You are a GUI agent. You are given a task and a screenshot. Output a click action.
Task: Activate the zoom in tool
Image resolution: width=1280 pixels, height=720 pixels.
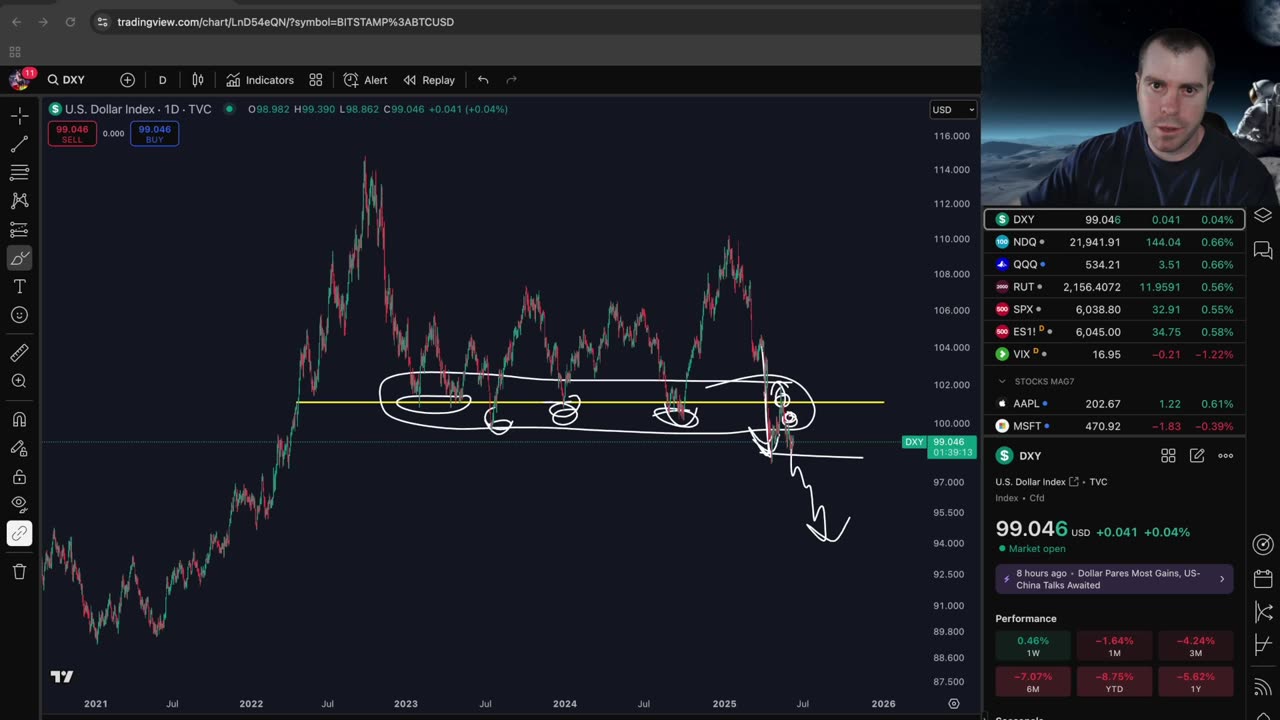click(x=19, y=381)
